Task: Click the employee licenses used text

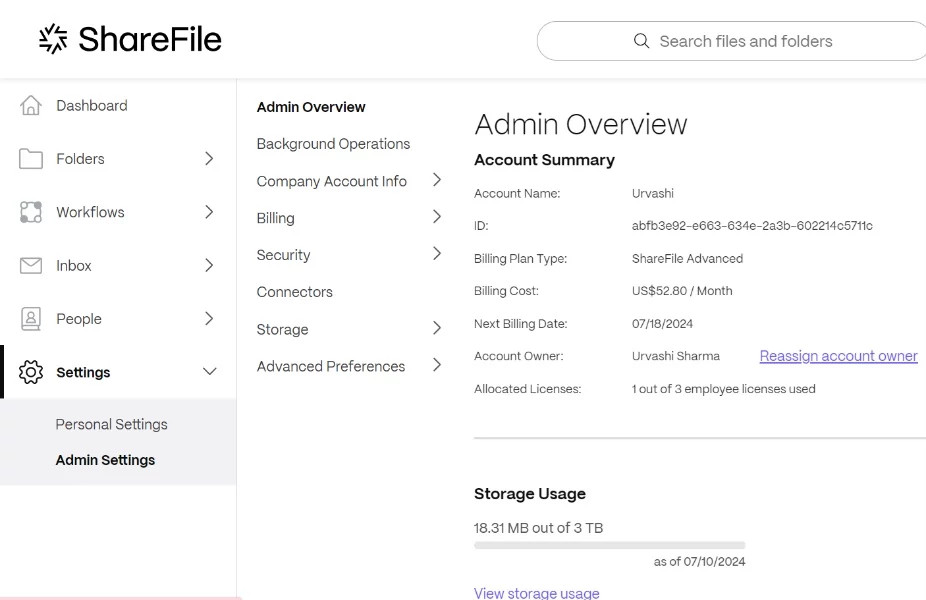Action: [723, 389]
